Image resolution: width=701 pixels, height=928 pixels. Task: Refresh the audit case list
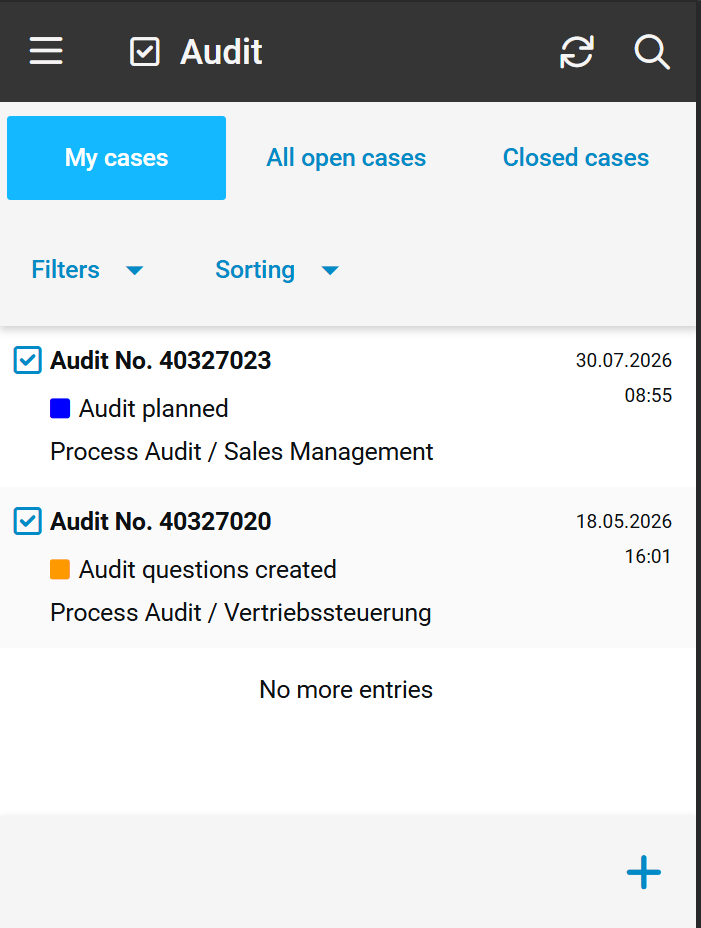(x=576, y=51)
